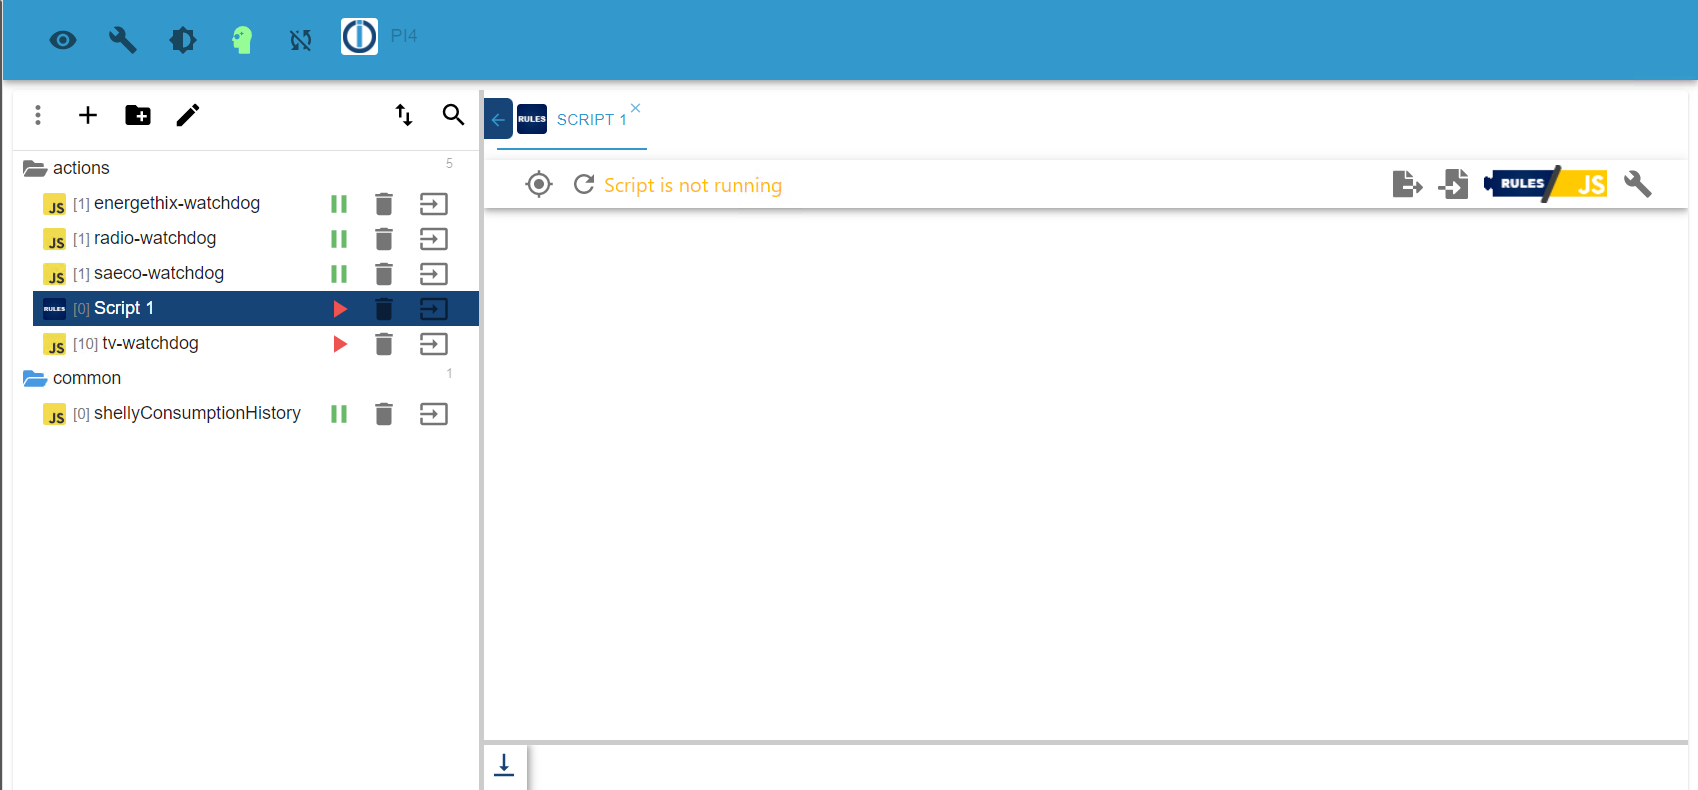Open the eye view icon in top bar
1698x790 pixels.
(63, 40)
